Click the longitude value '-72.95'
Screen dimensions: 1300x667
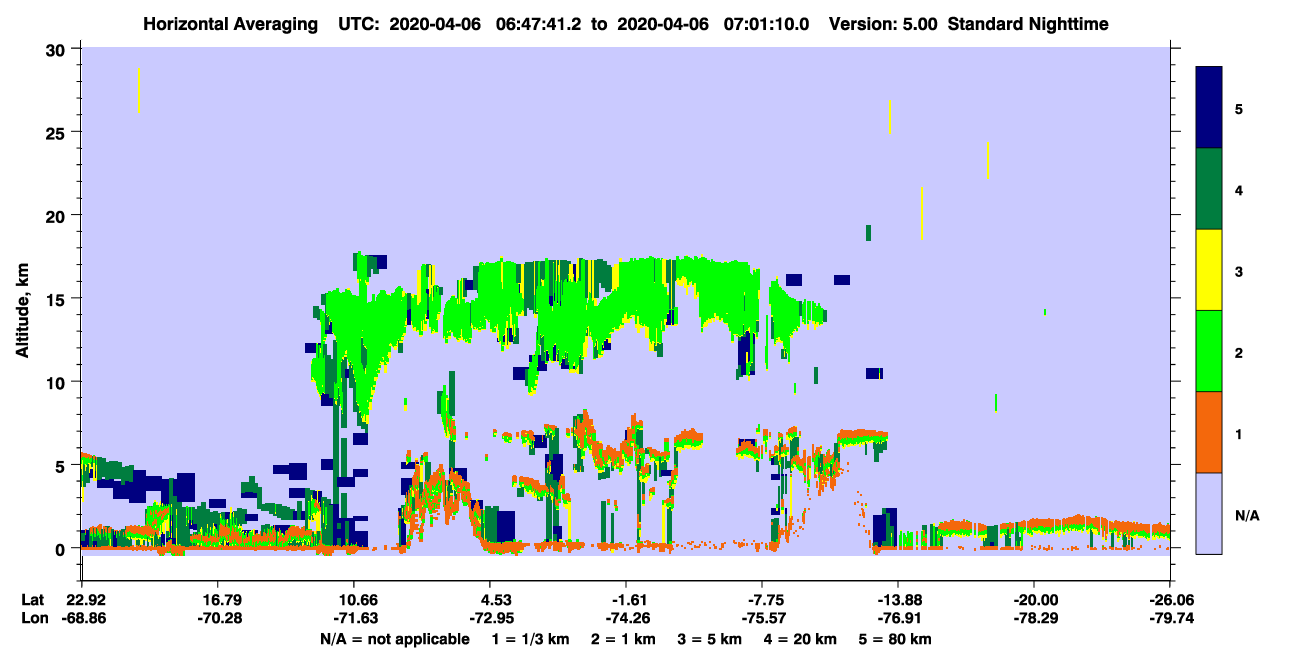point(490,619)
